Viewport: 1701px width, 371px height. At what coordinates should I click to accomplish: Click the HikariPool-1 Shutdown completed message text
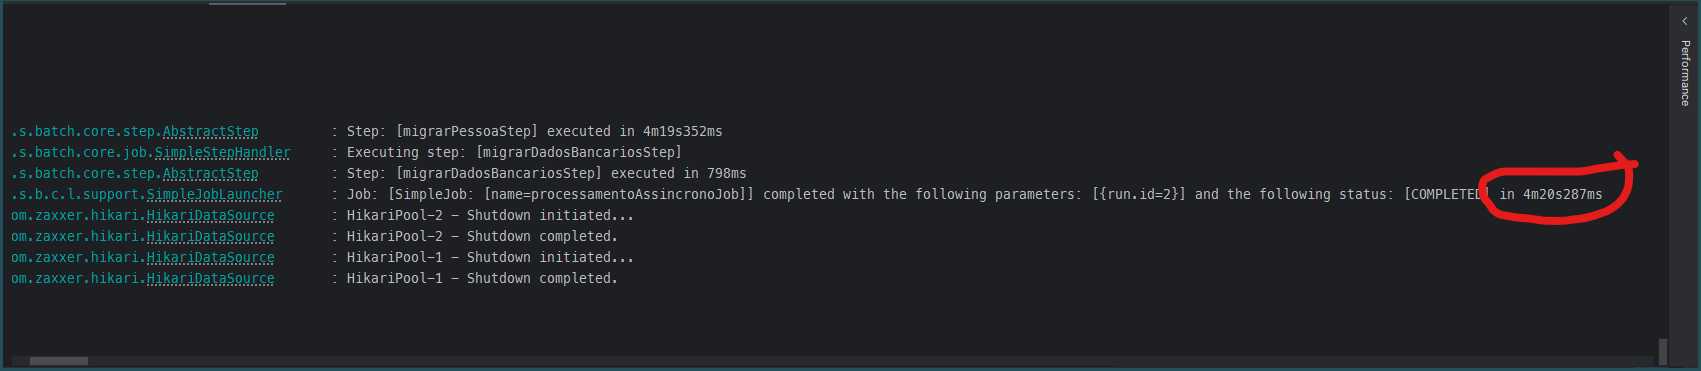[x=482, y=278]
